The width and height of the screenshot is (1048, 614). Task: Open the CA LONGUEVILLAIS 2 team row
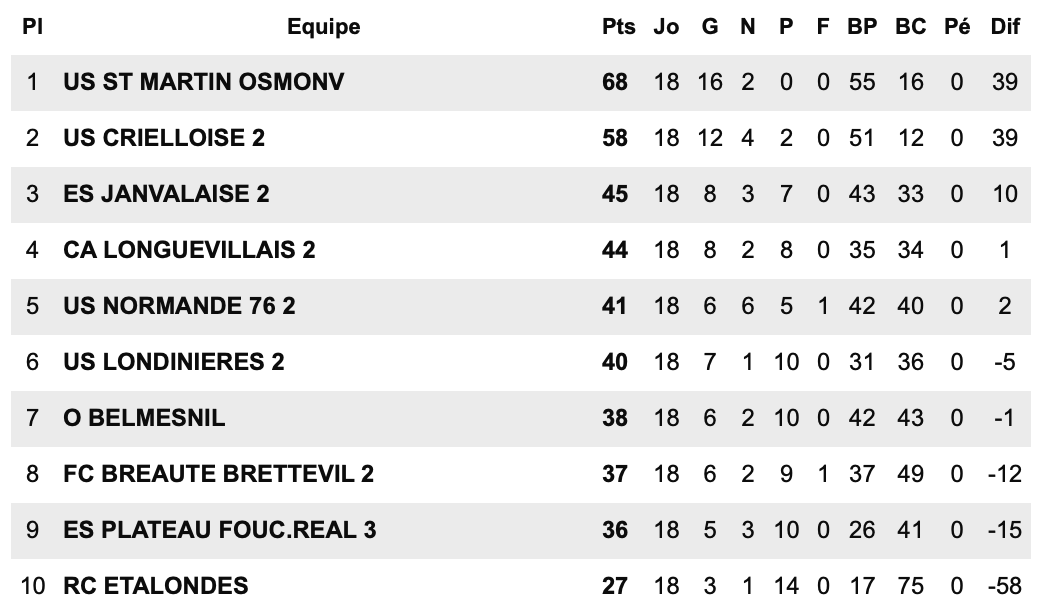pyautogui.click(x=189, y=251)
